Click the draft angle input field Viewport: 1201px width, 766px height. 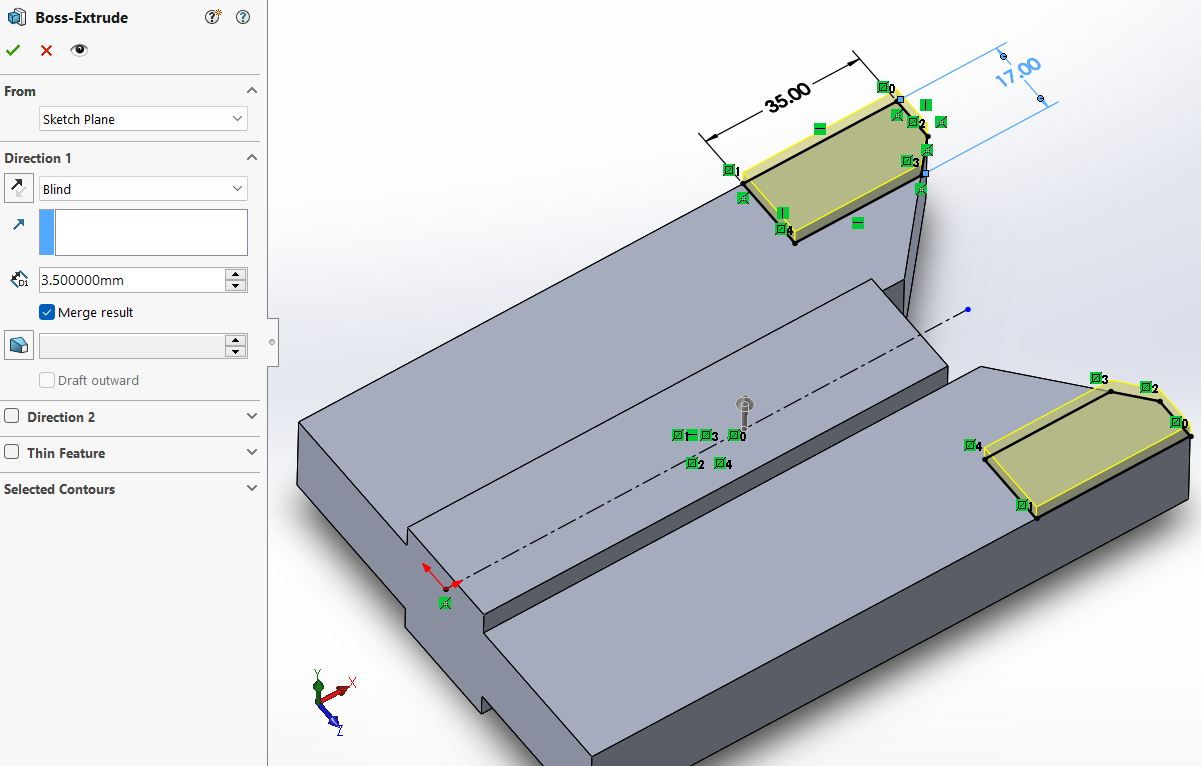pos(132,346)
